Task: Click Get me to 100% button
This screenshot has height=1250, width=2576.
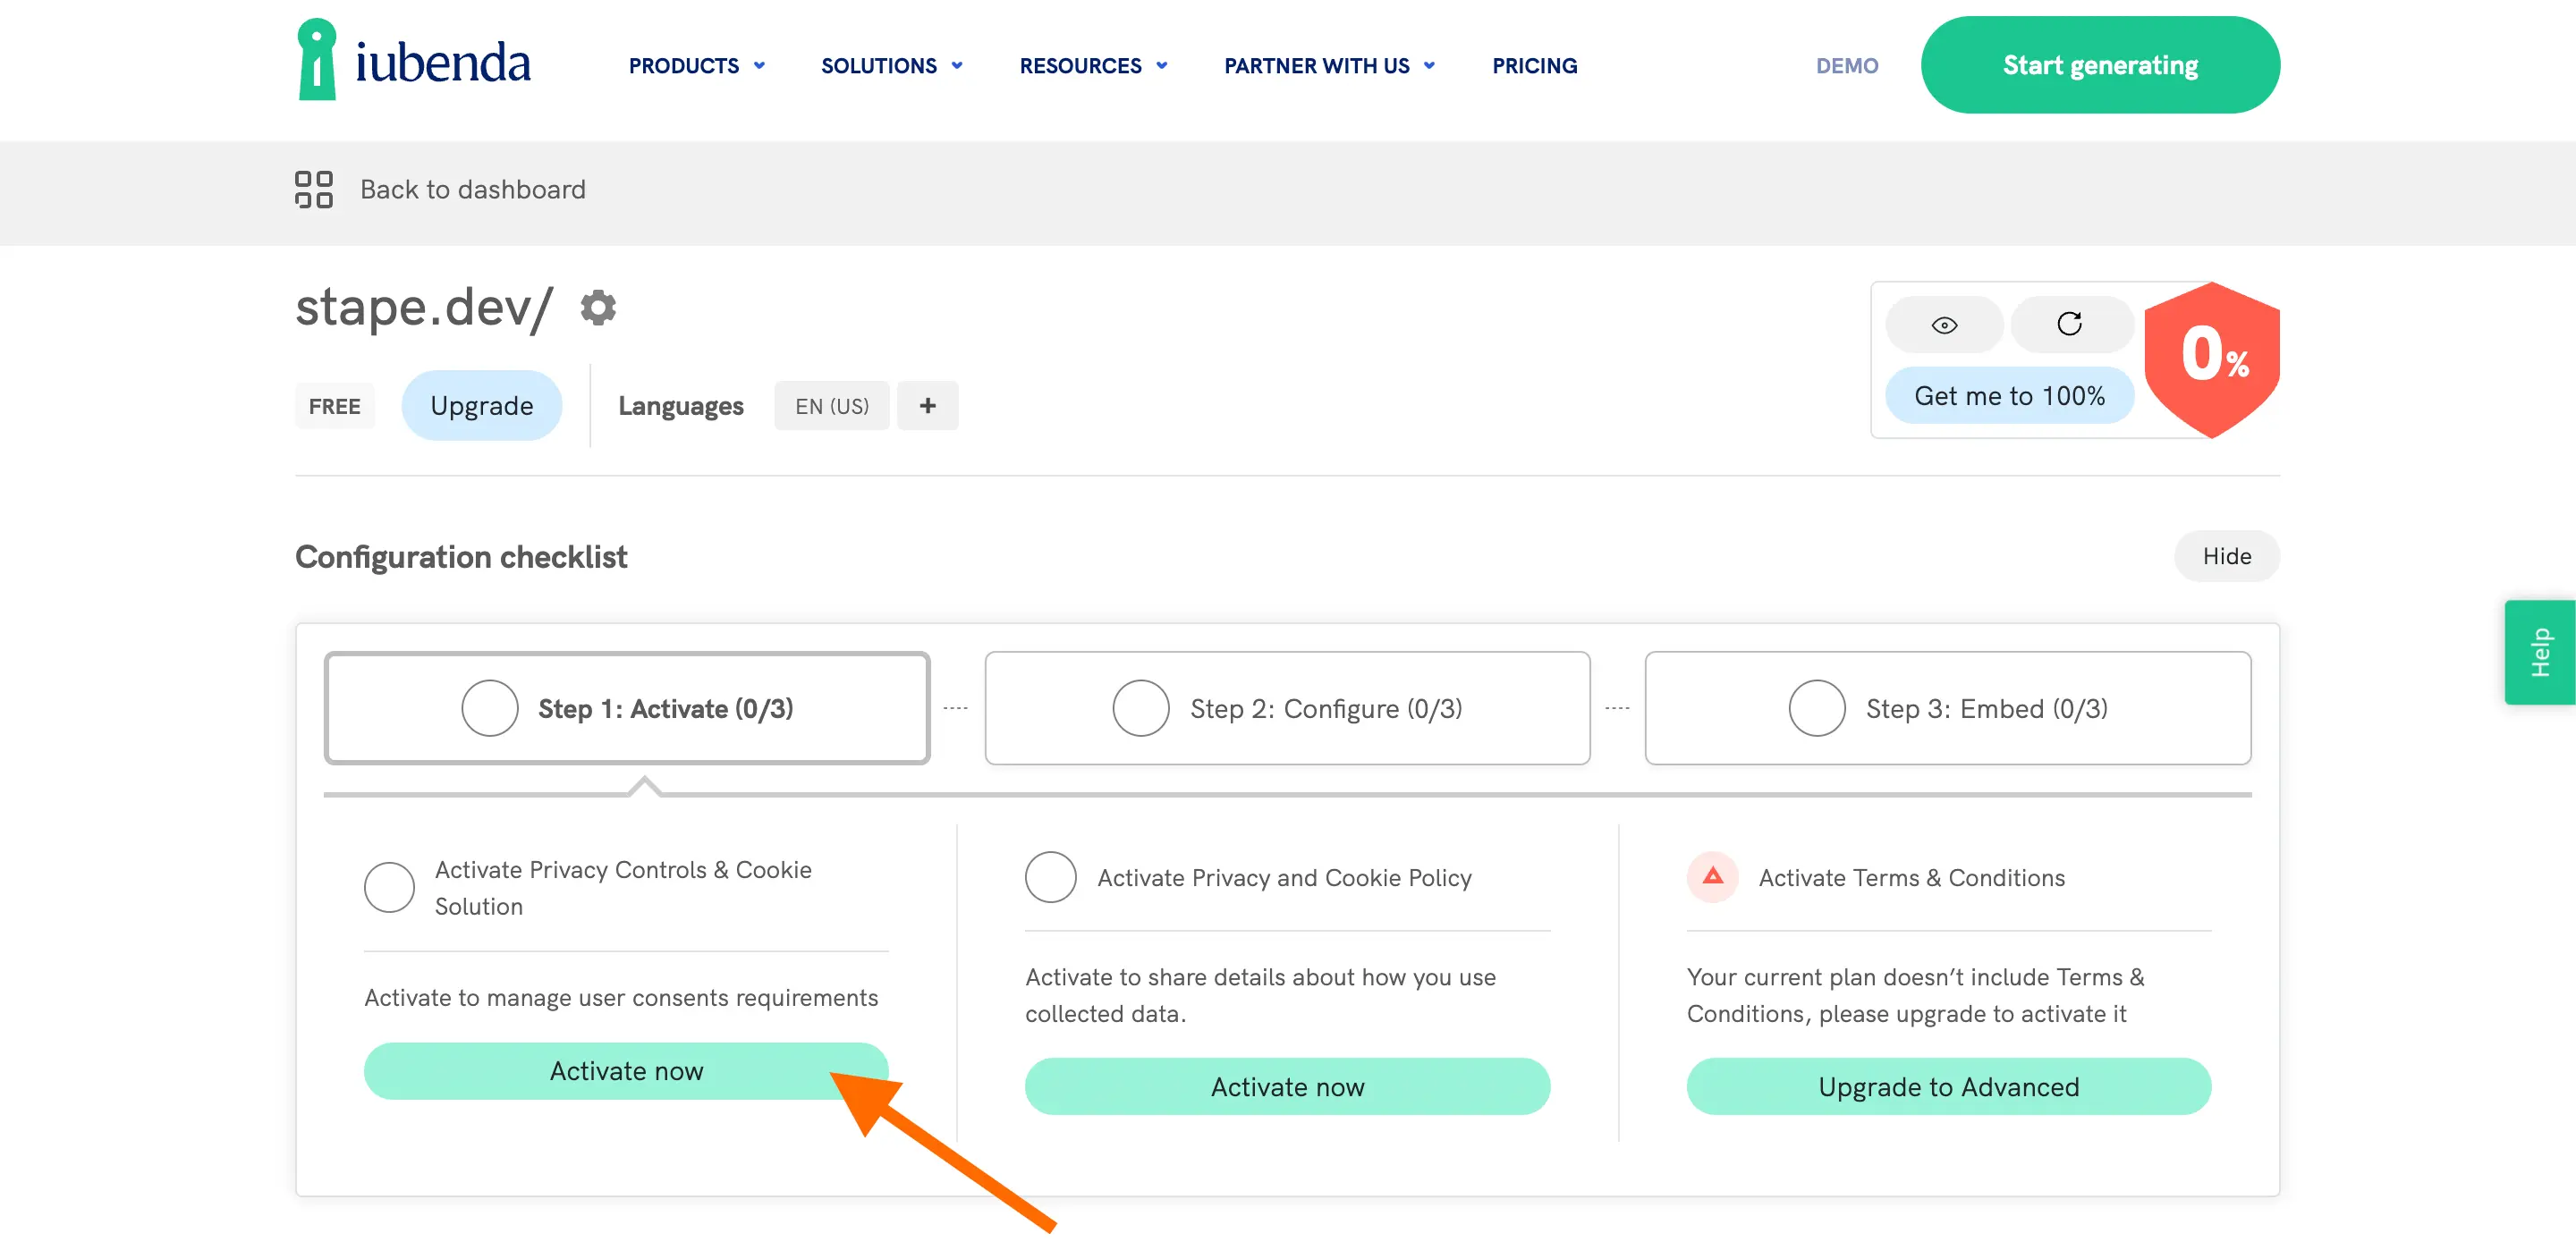Action: [x=2009, y=396]
